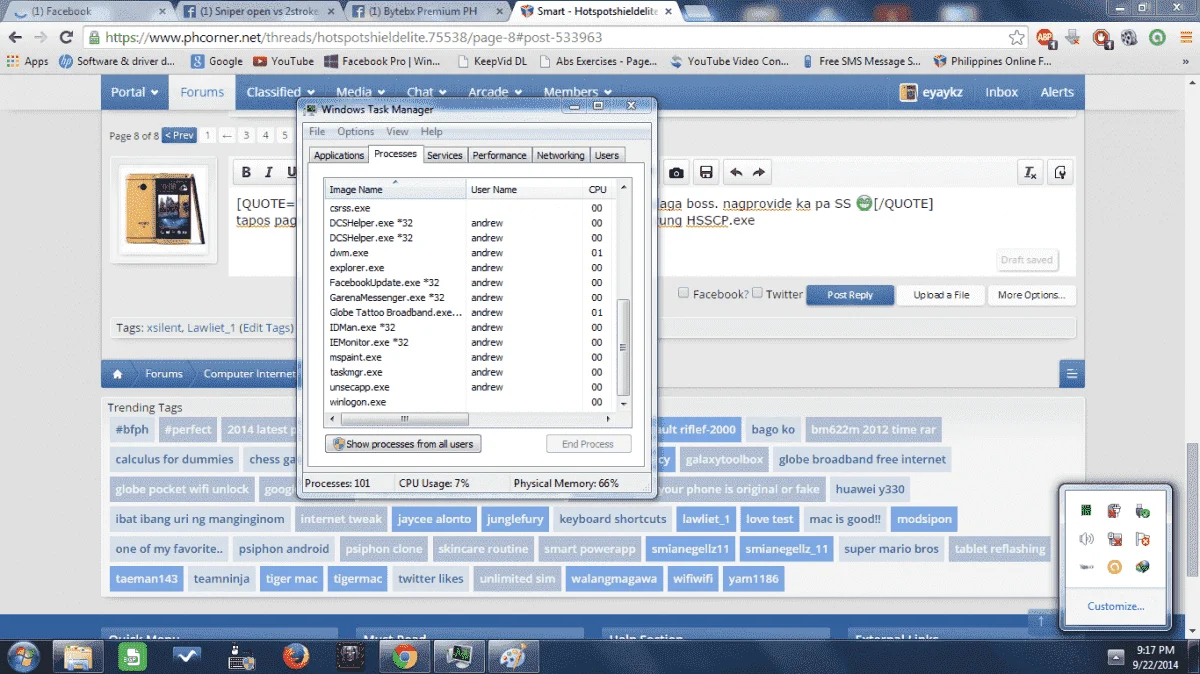This screenshot has height=674, width=1200.
Task: Open the Alerts link
Action: 1057,92
